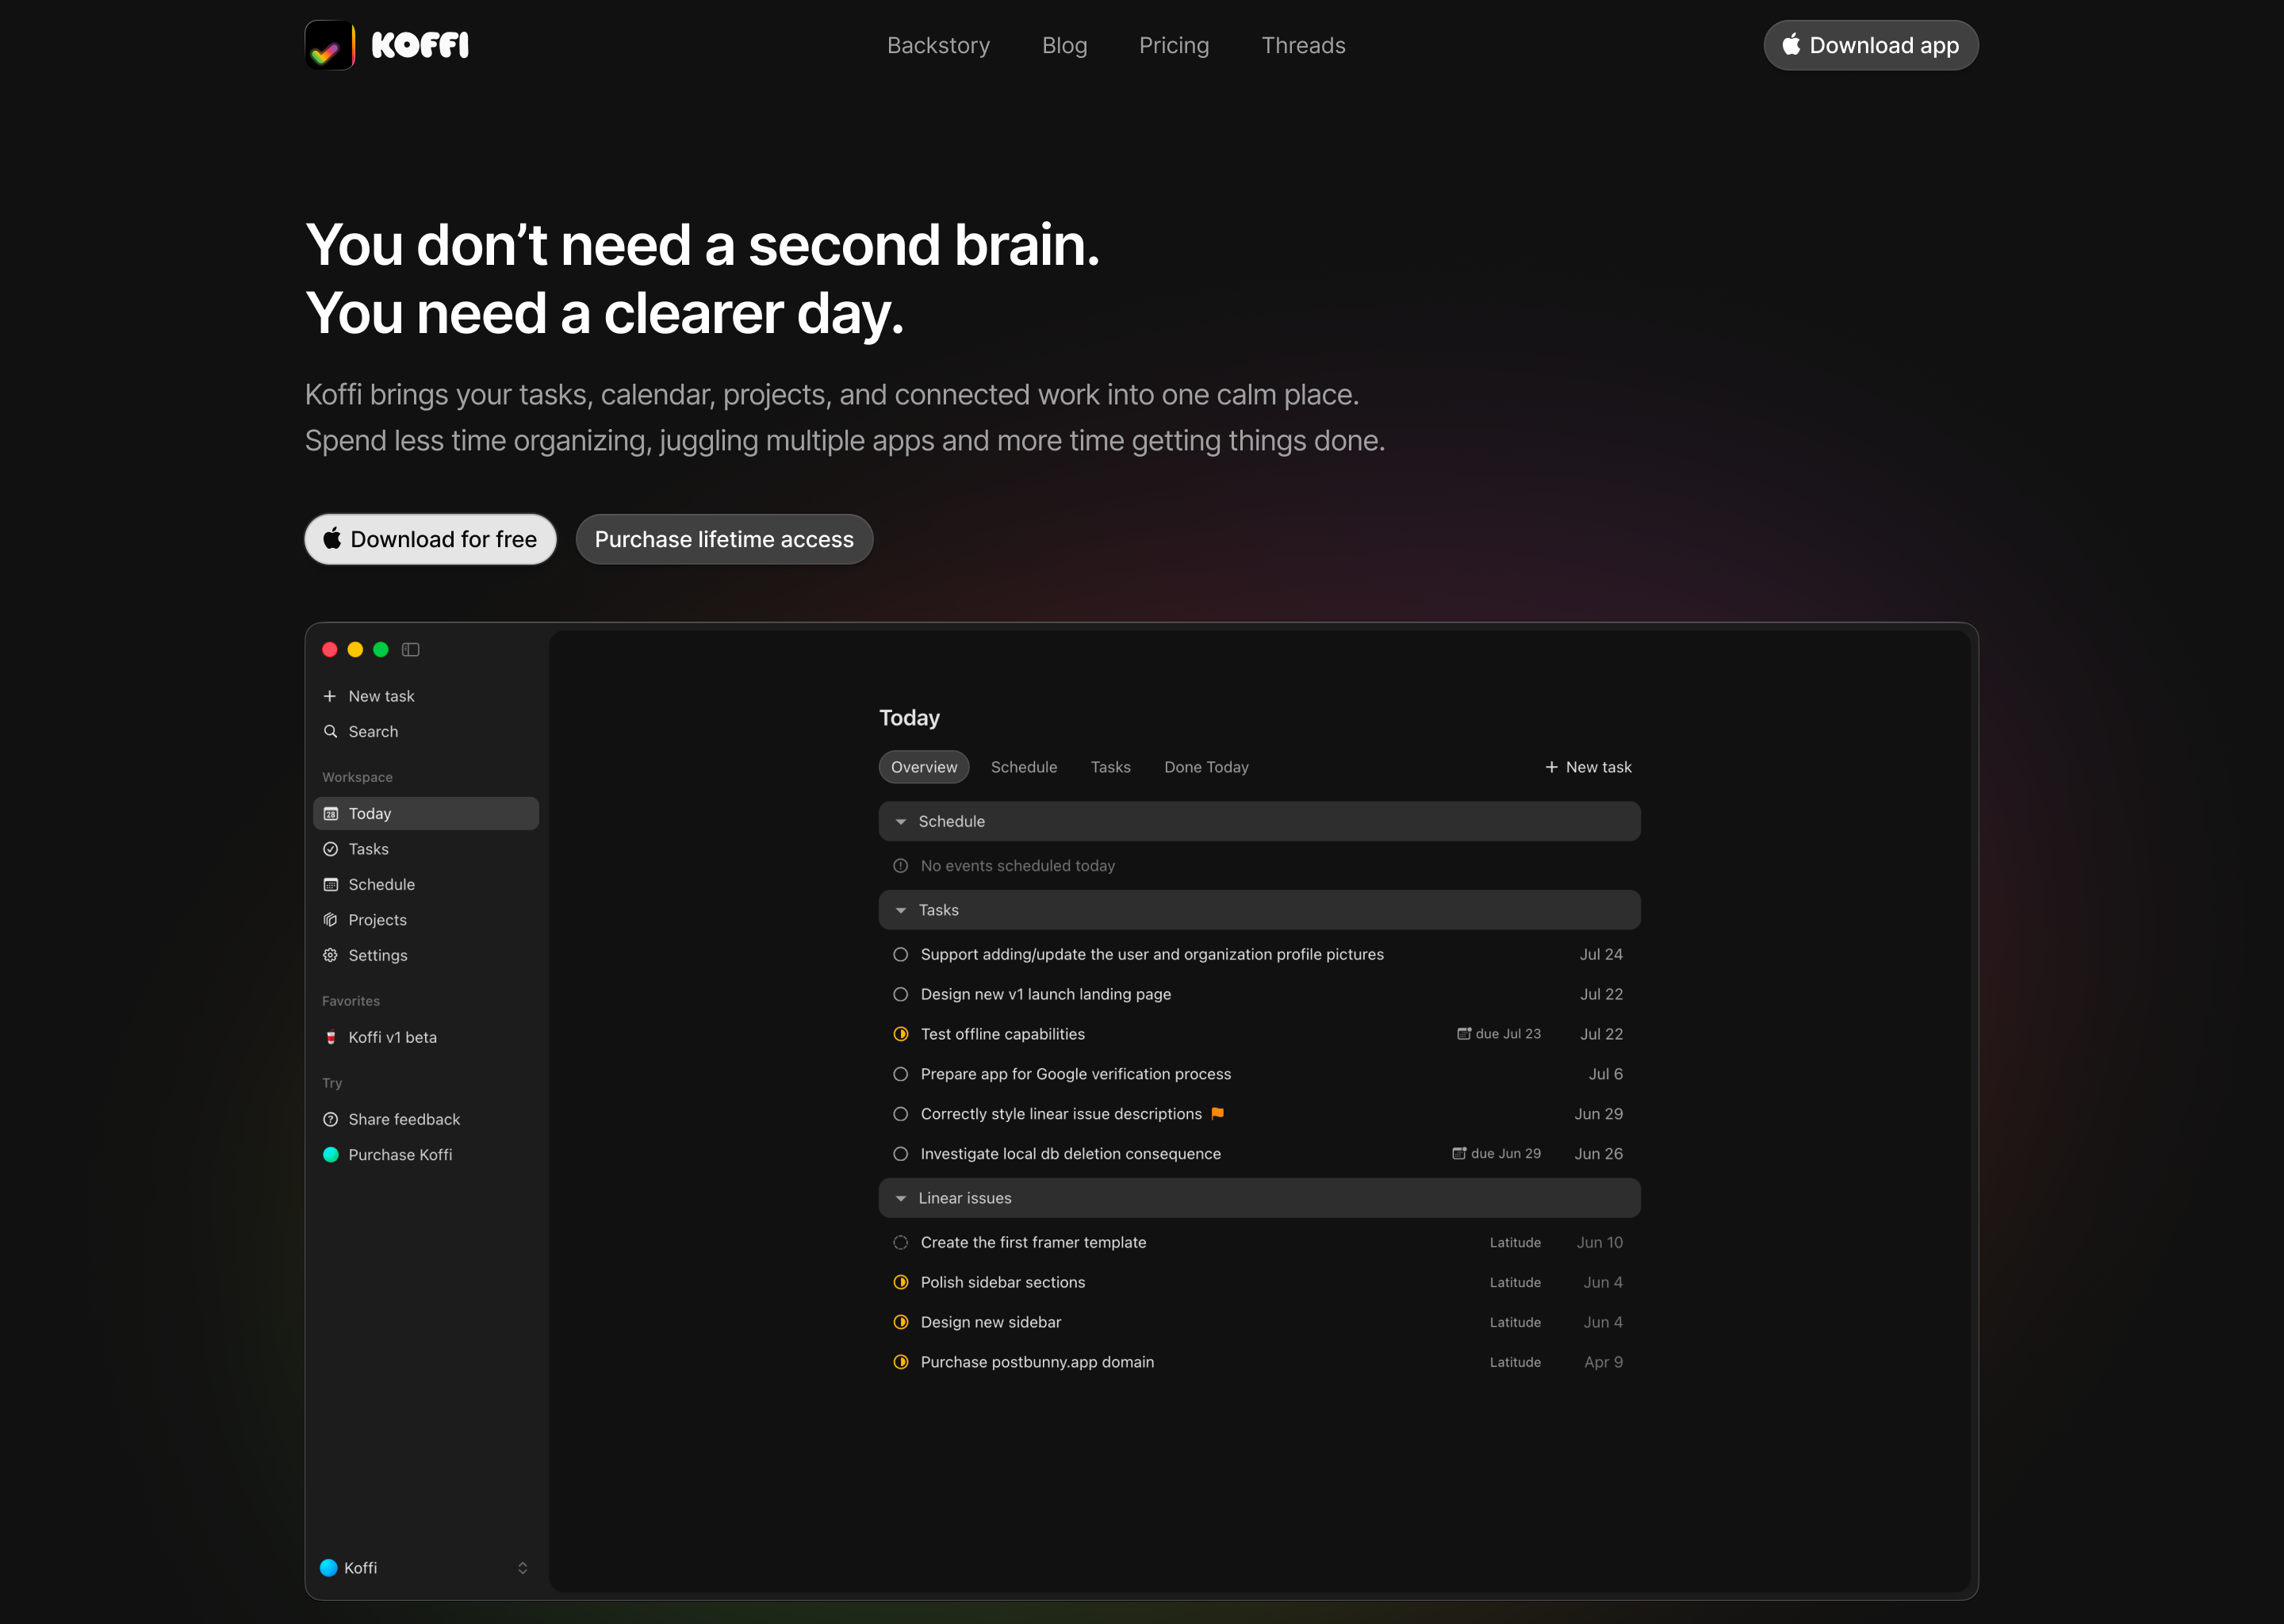Click the Share feedback question icon
Viewport: 2284px width, 1624px height.
tap(331, 1120)
